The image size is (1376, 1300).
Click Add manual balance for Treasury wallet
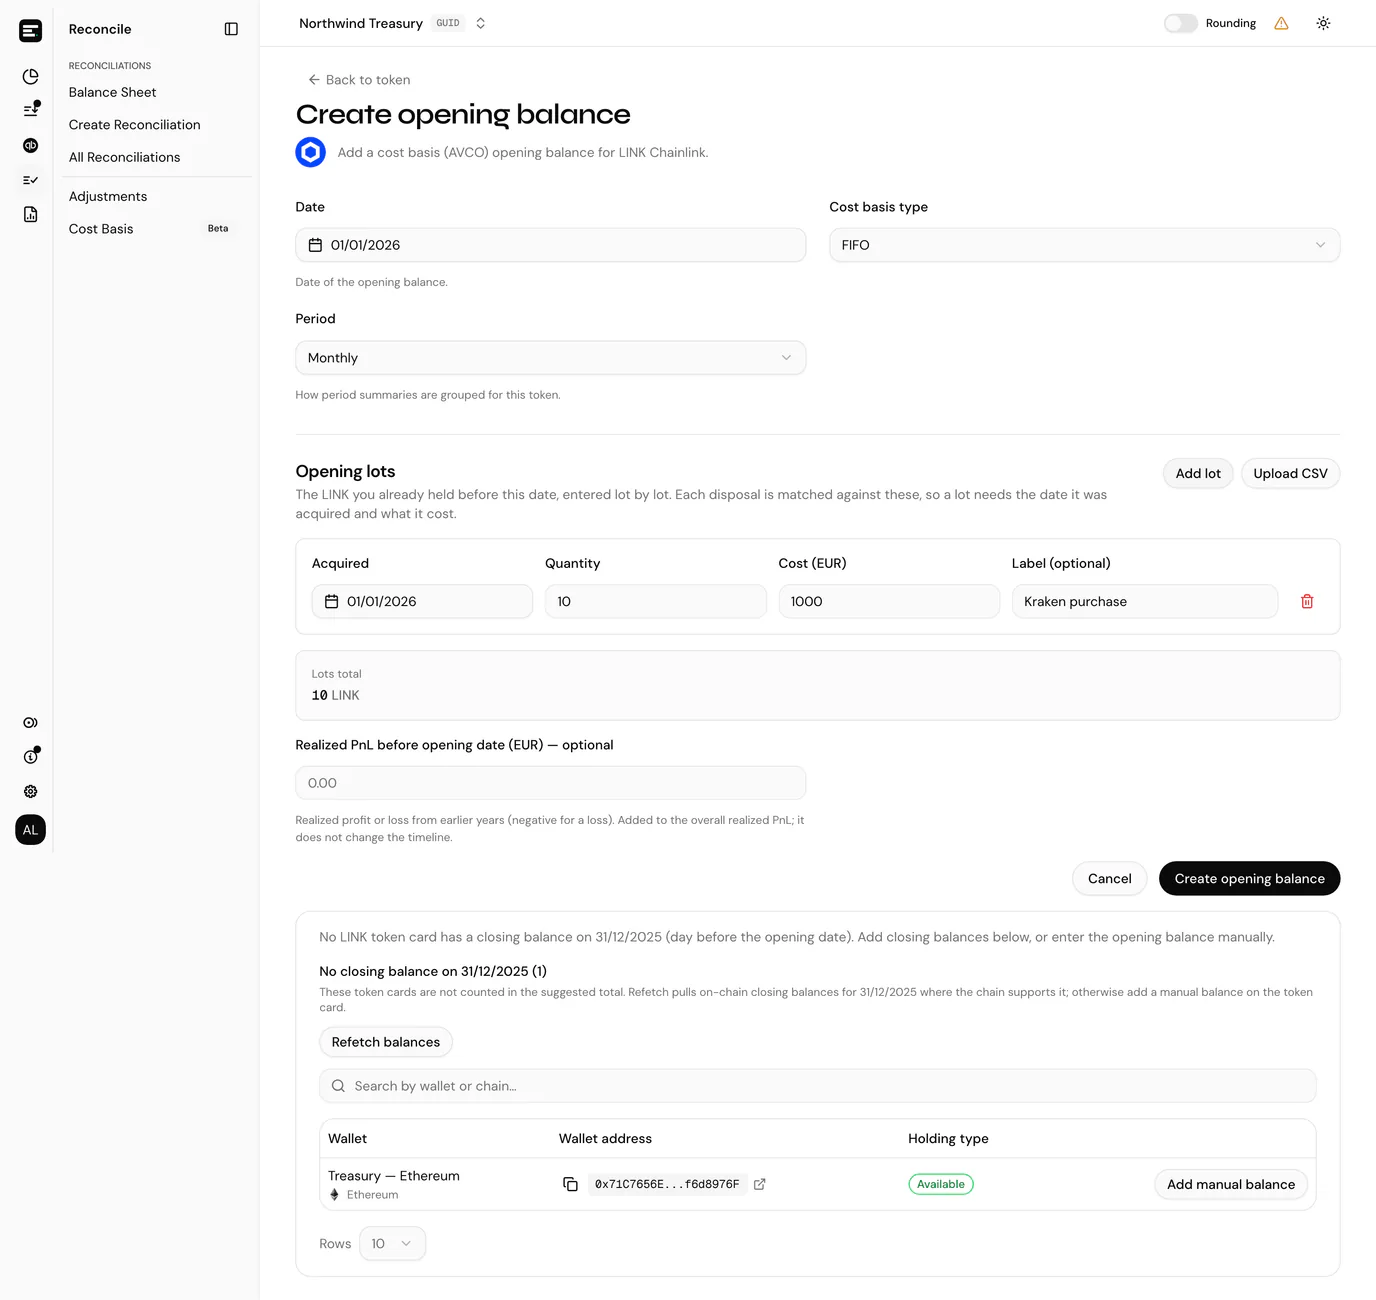[1231, 1184]
